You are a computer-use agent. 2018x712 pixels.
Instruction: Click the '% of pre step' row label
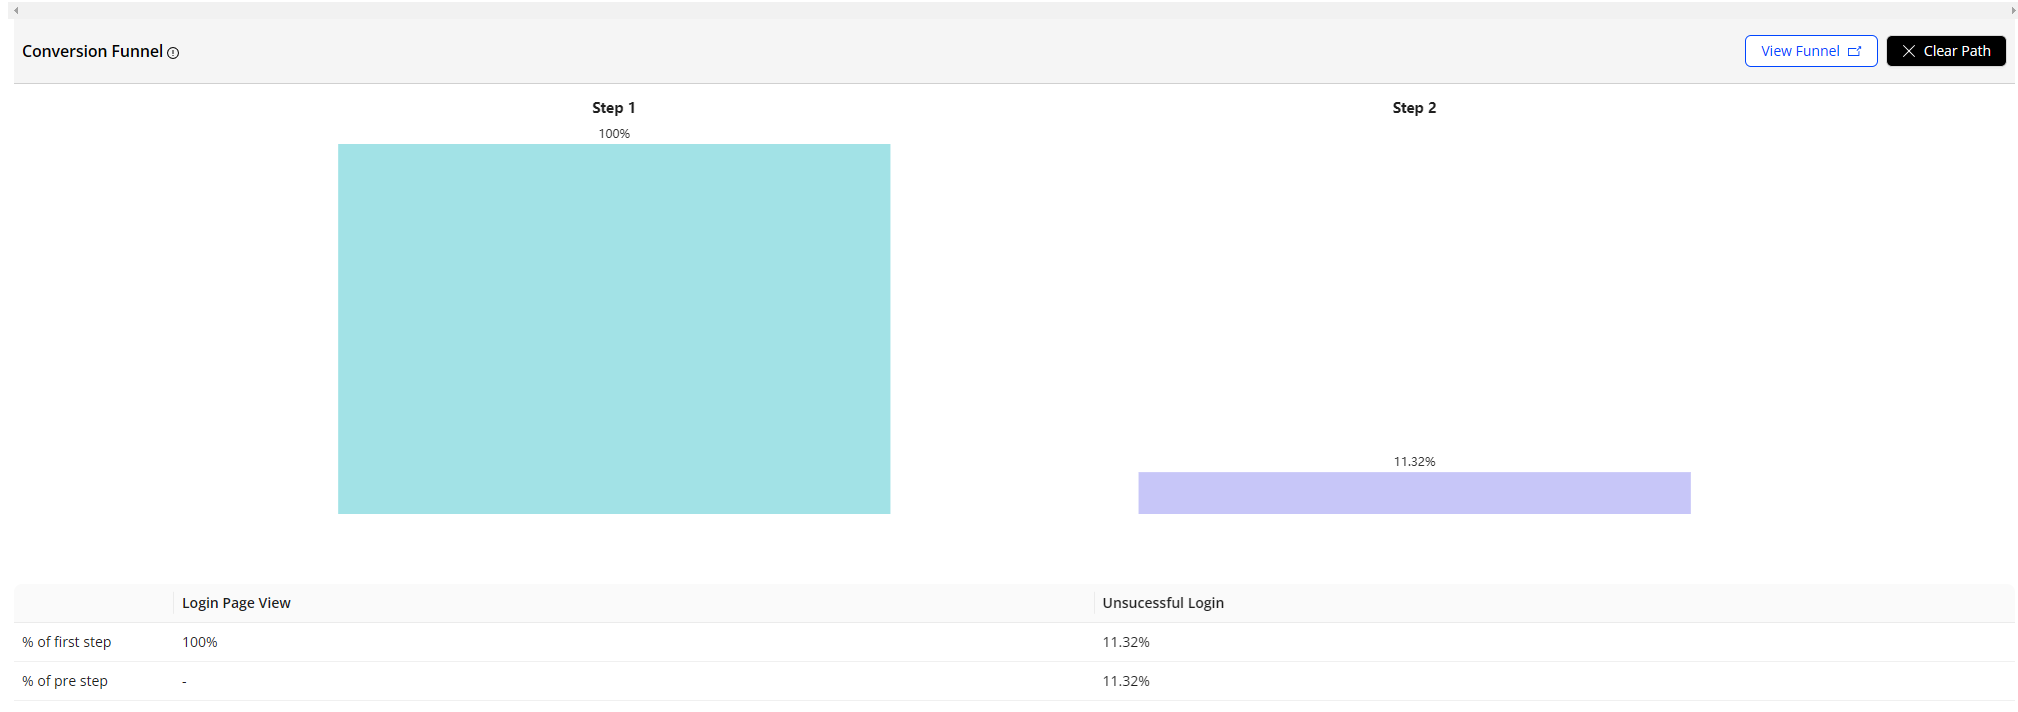click(65, 681)
